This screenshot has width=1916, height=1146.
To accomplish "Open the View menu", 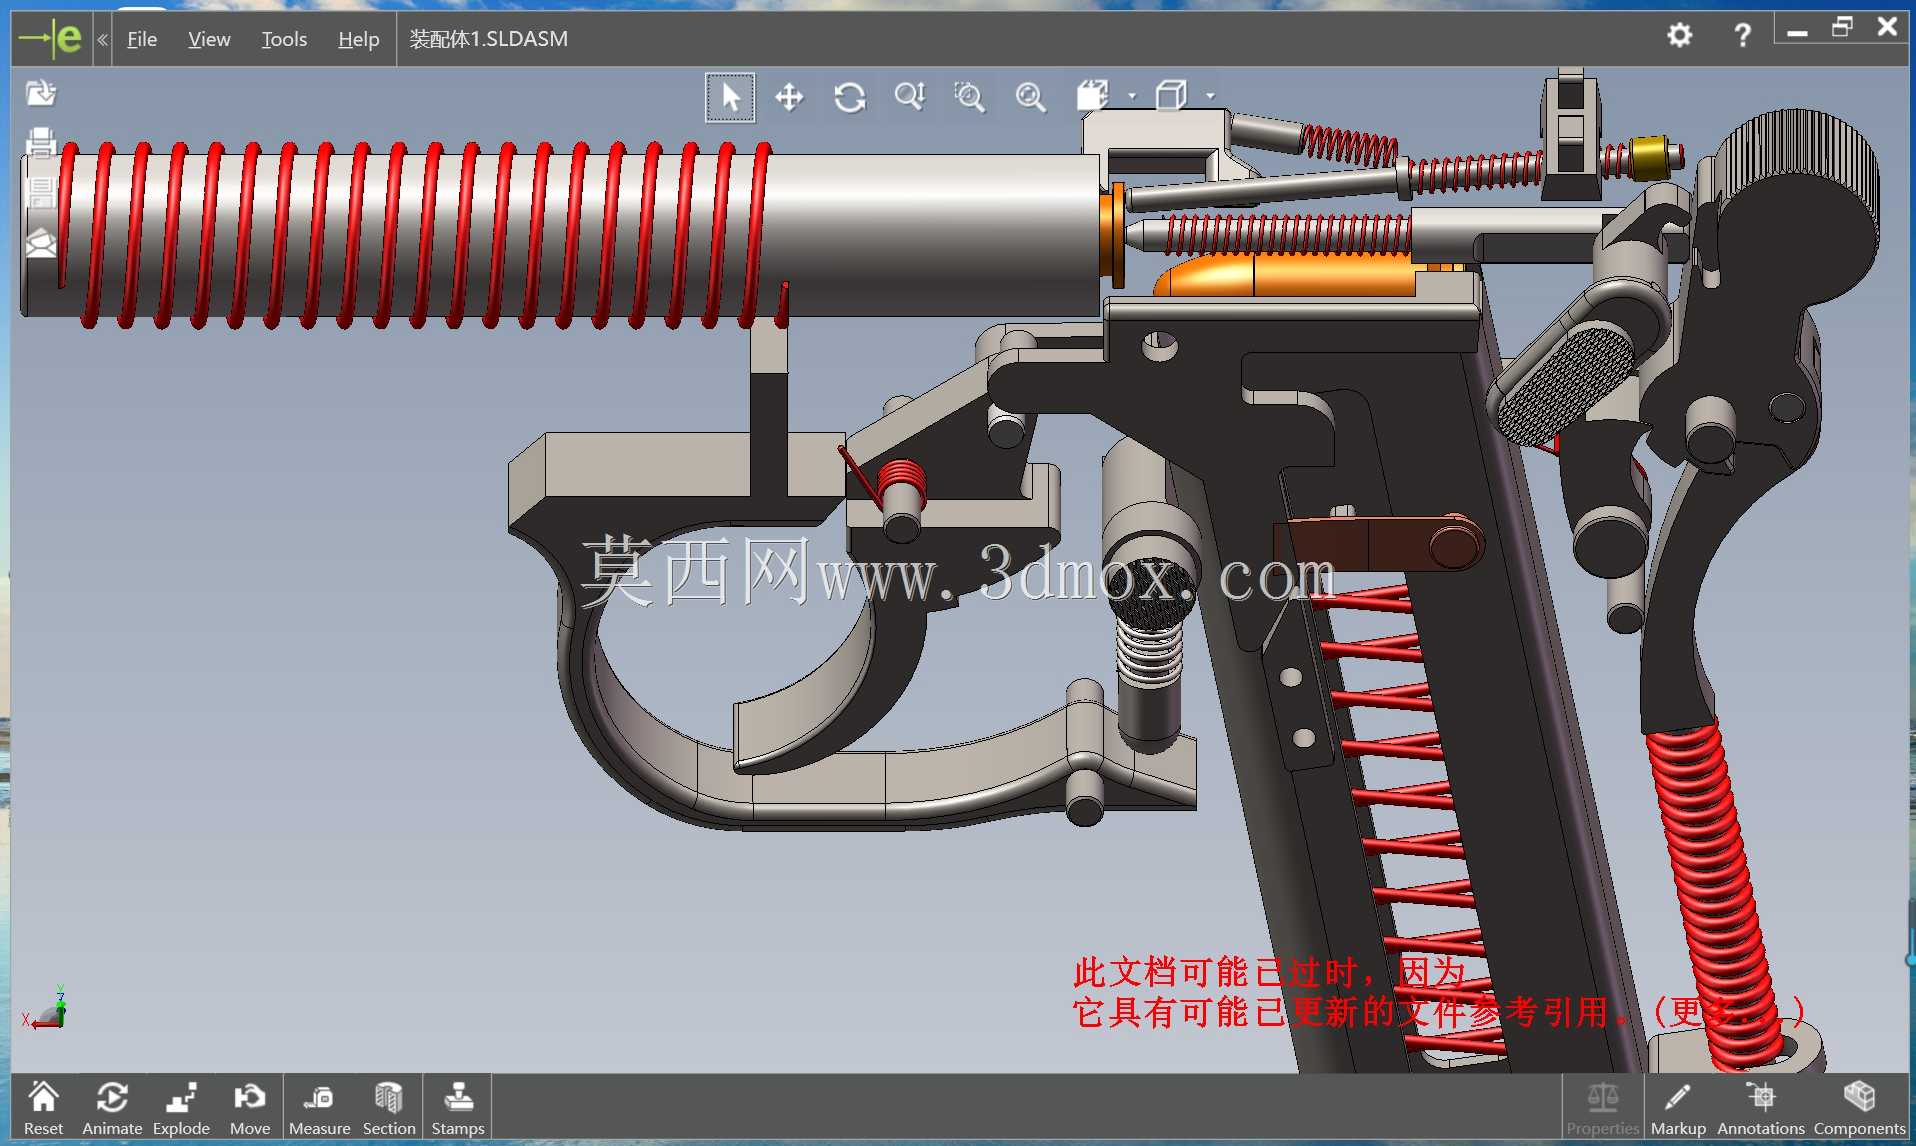I will pyautogui.click(x=209, y=39).
